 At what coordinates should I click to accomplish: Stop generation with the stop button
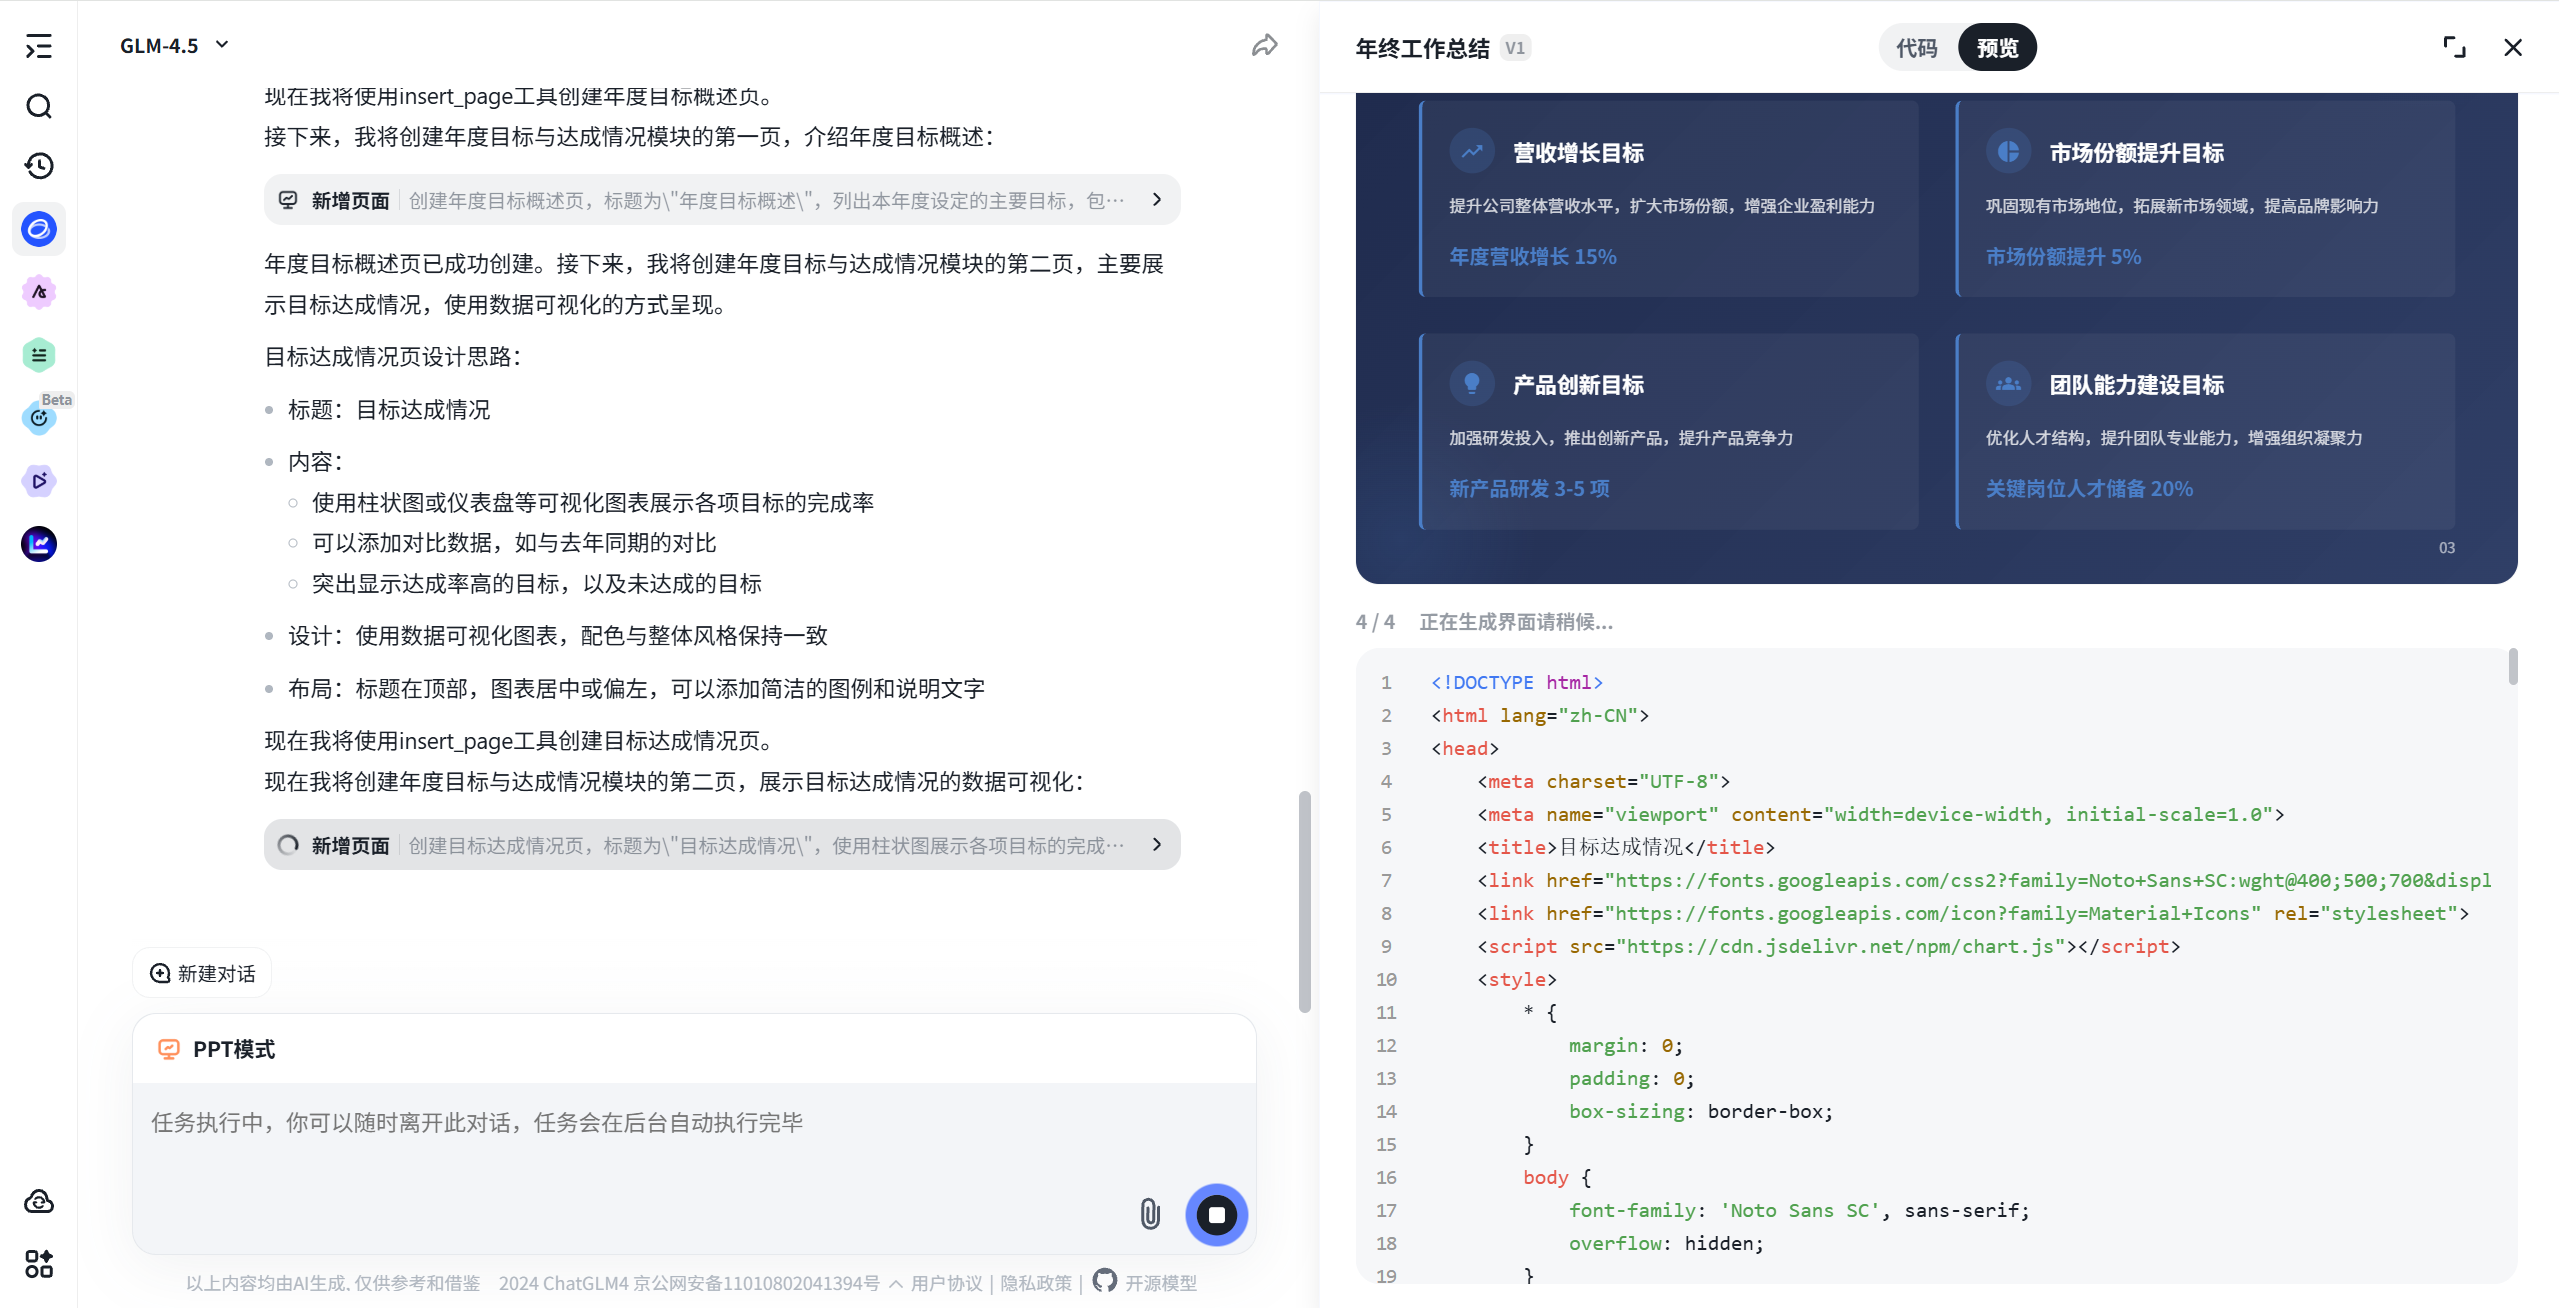pos(1217,1215)
